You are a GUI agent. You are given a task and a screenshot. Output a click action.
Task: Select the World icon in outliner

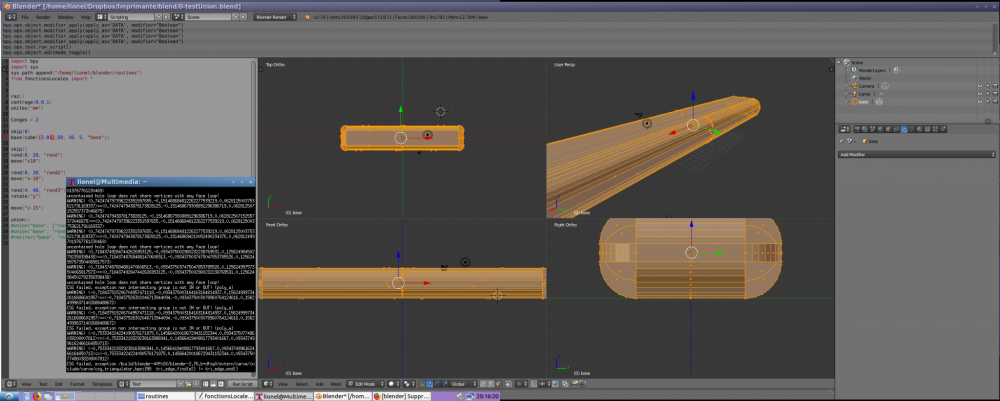[852, 78]
